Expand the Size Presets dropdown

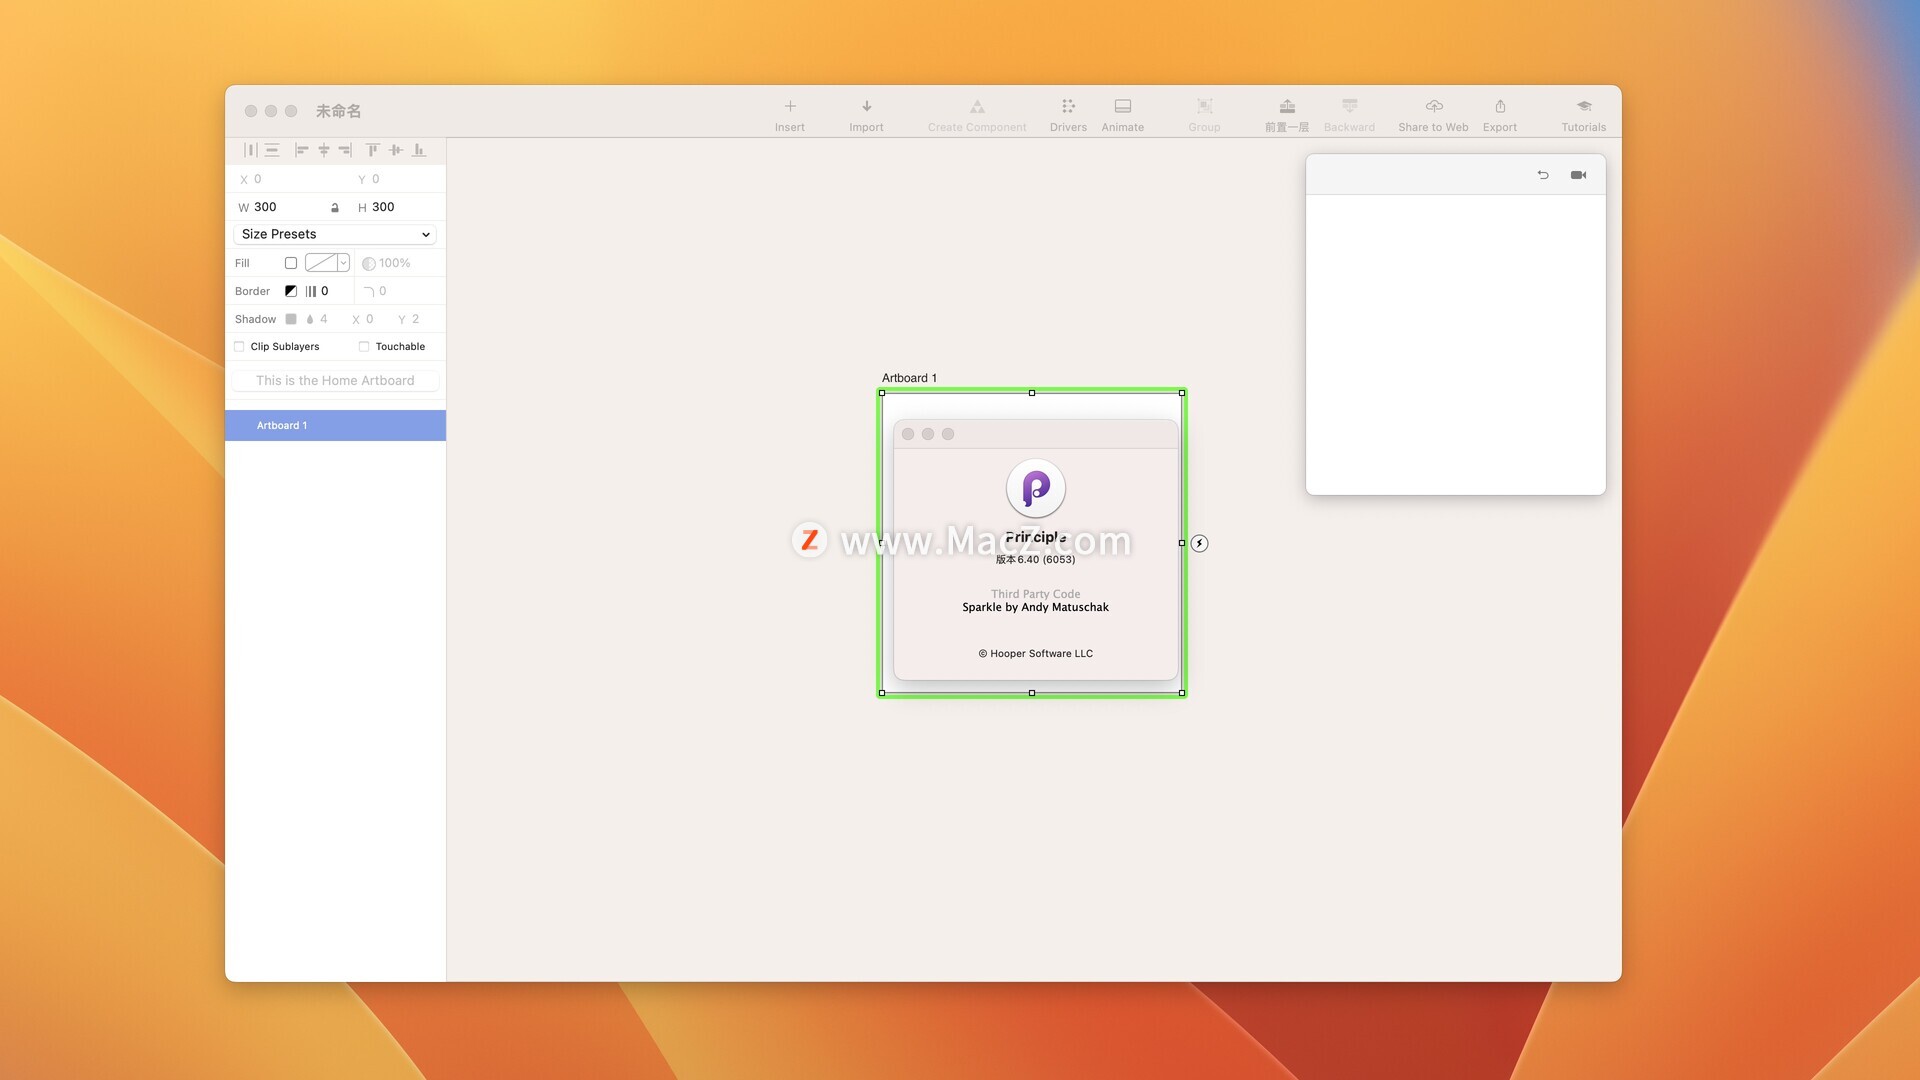pyautogui.click(x=335, y=234)
